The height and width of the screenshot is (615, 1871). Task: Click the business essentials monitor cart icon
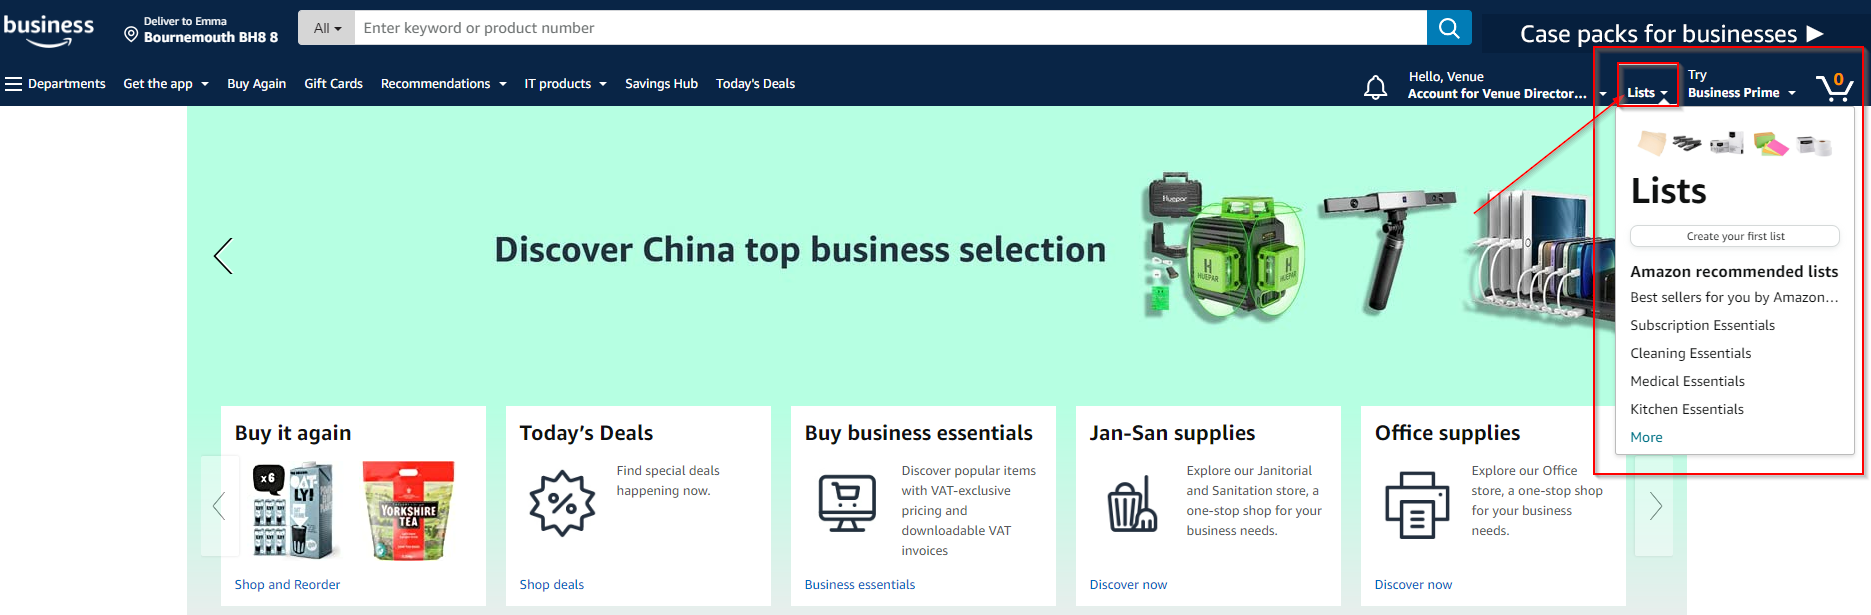(x=847, y=503)
